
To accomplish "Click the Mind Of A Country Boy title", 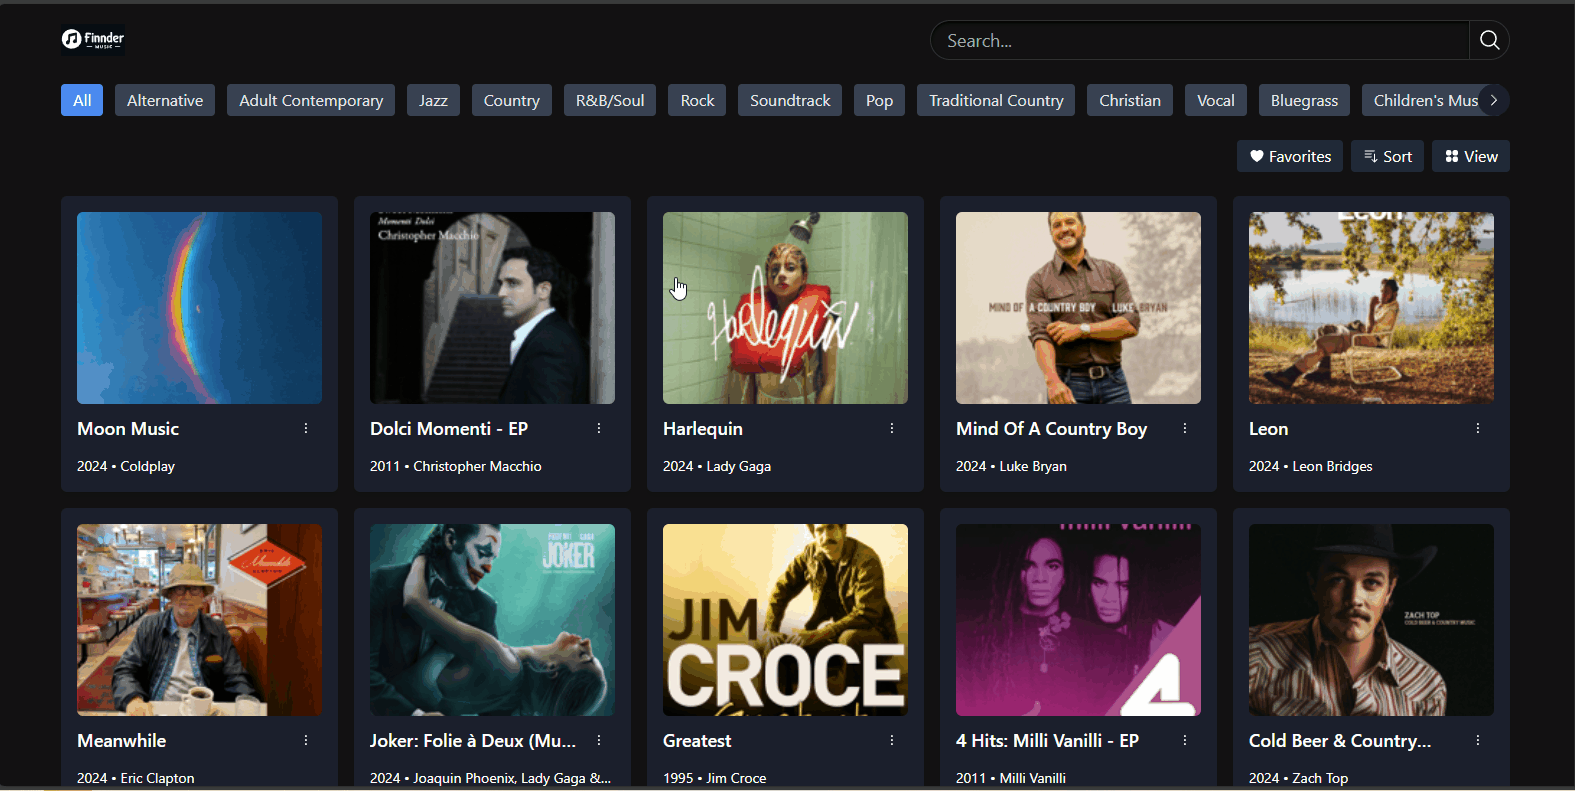I will pos(1051,428).
